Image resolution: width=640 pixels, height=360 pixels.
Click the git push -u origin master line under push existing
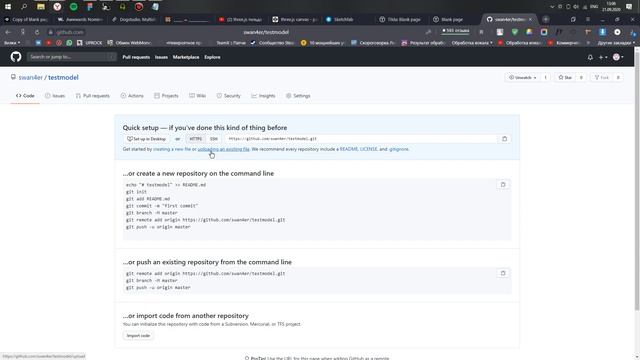coord(158,288)
